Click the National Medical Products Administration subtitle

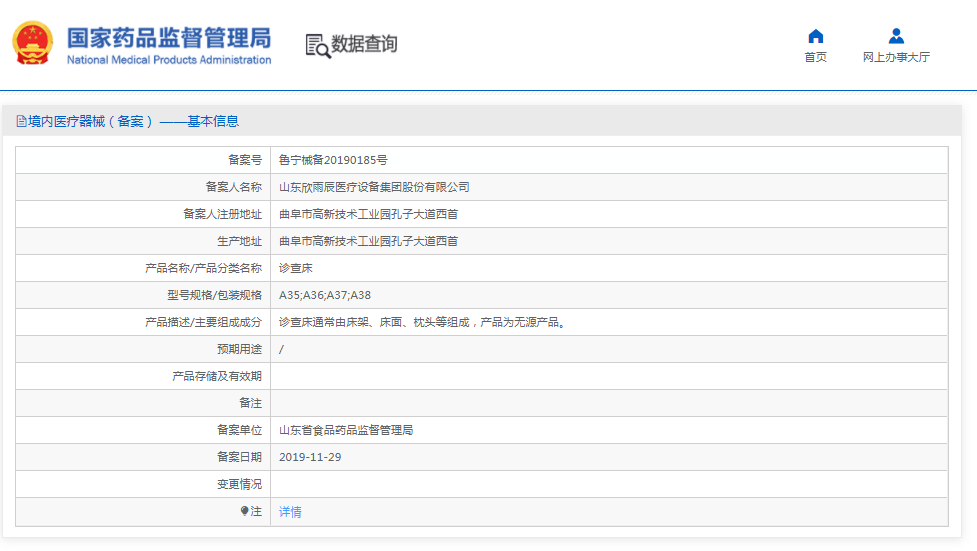tap(168, 60)
